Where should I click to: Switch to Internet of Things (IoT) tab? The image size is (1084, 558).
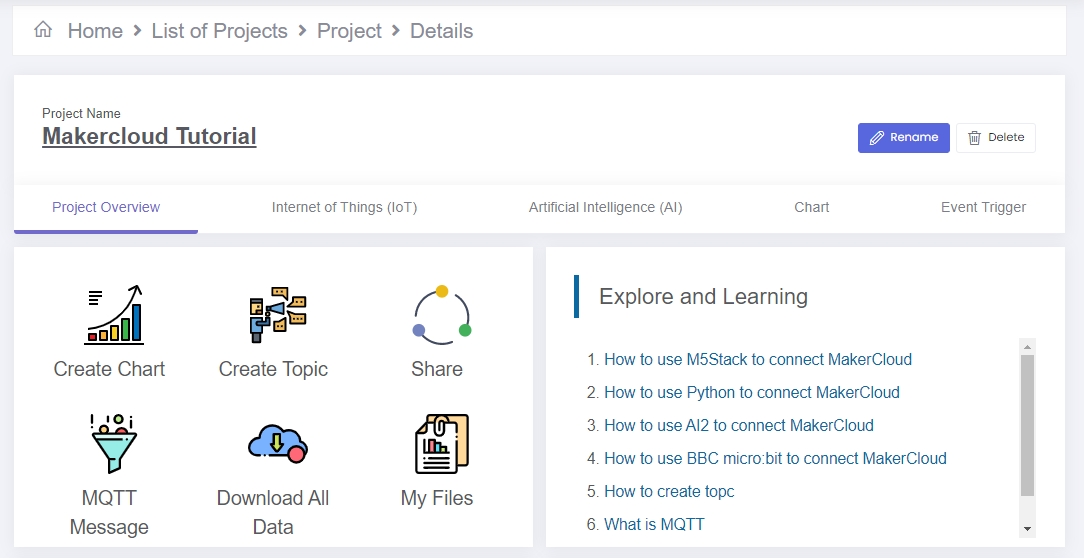[x=344, y=207]
